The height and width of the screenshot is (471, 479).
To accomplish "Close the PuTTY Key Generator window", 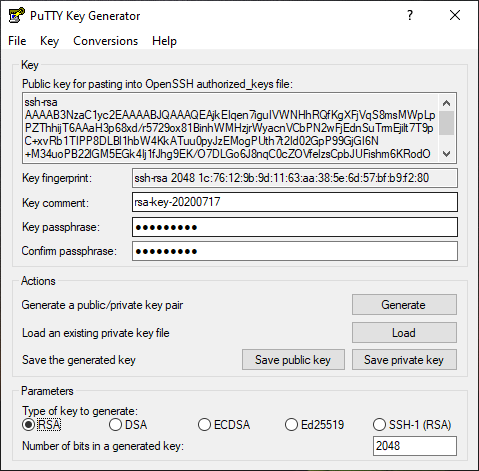I will (x=455, y=15).
